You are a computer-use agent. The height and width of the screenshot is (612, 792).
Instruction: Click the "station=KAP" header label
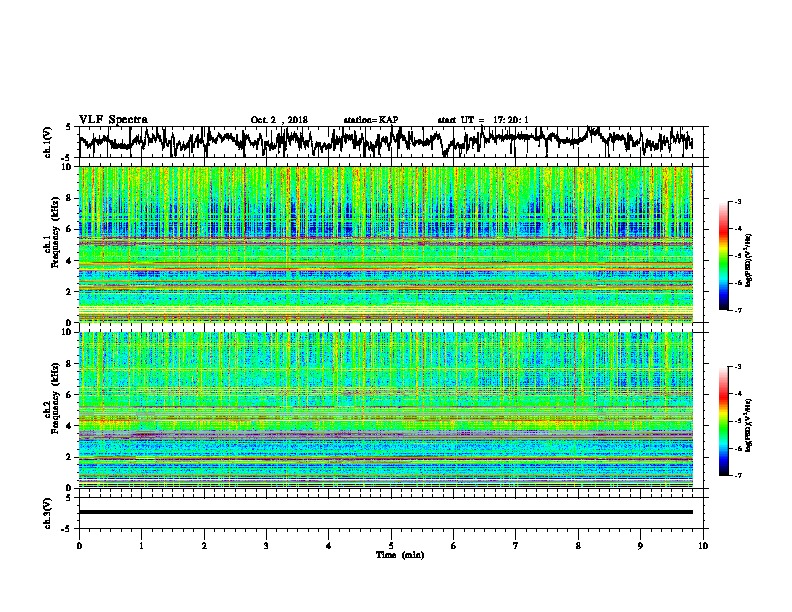(371, 120)
